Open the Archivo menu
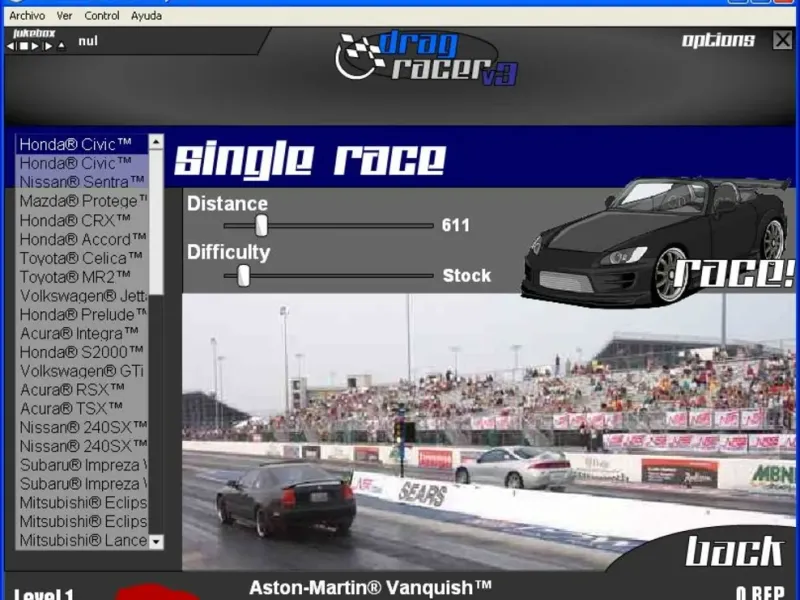Viewport: 800px width, 600px height. tap(27, 16)
